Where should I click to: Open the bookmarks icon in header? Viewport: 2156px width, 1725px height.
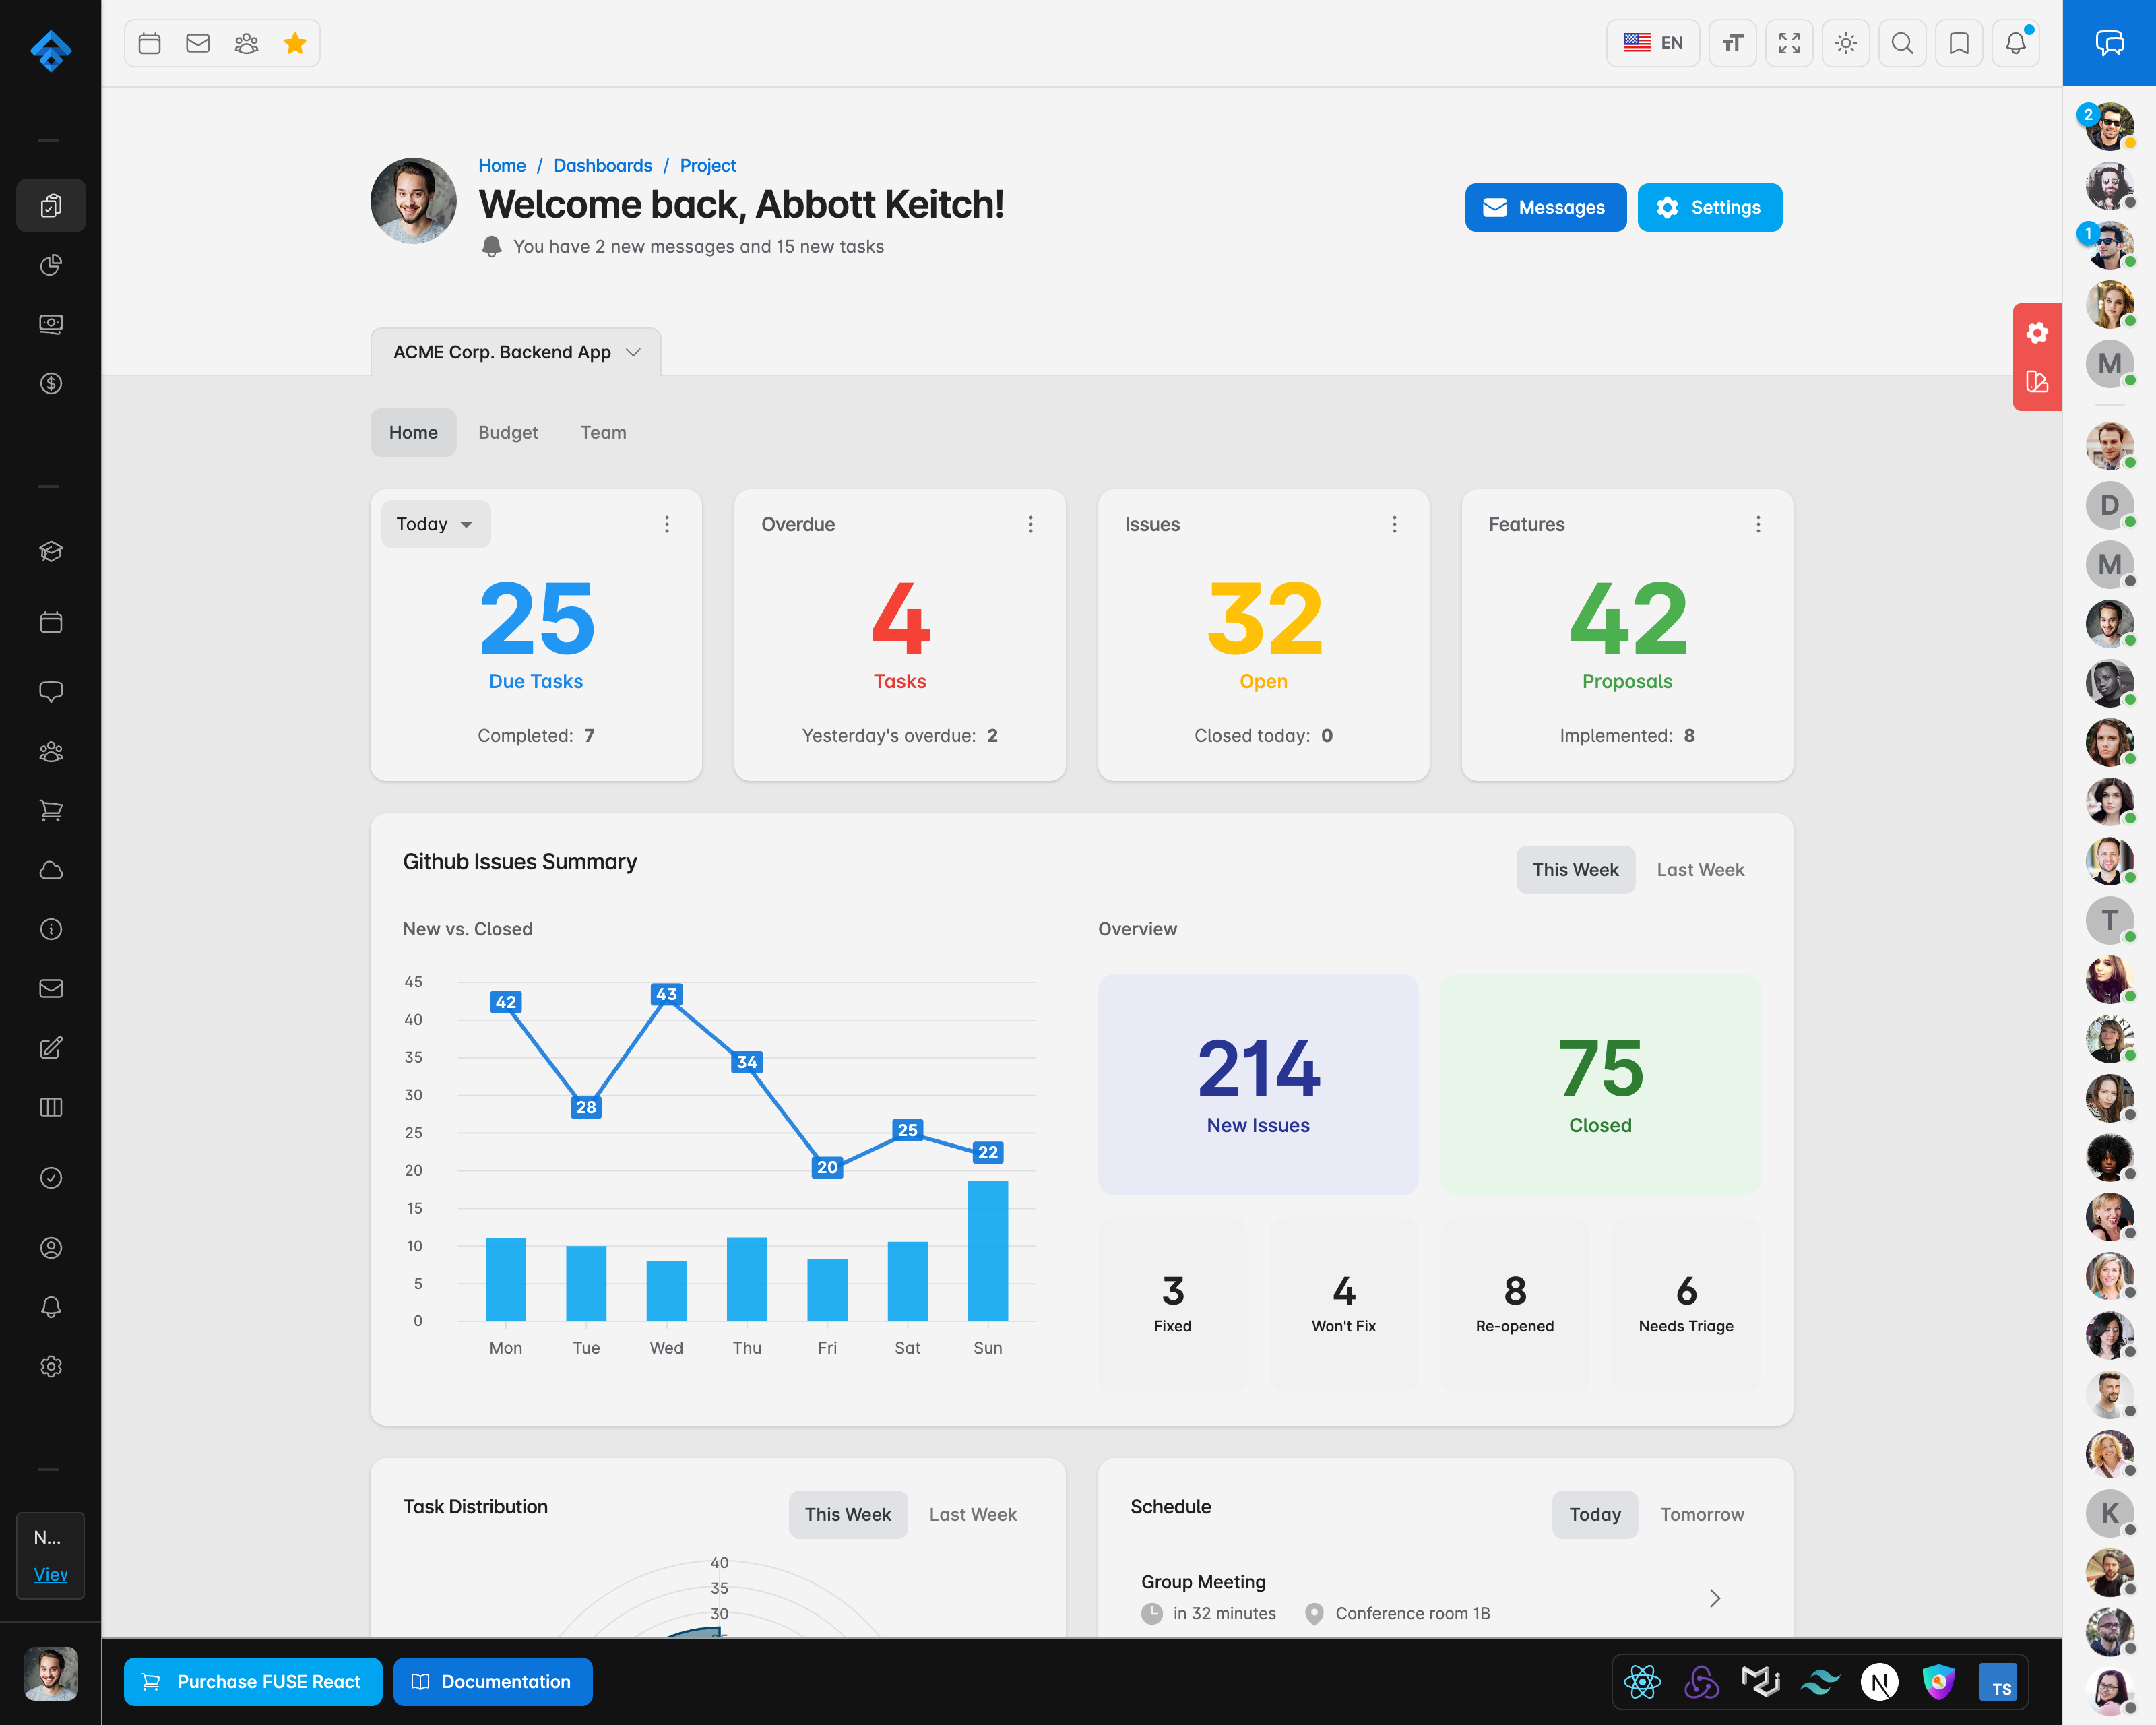coord(1959,43)
